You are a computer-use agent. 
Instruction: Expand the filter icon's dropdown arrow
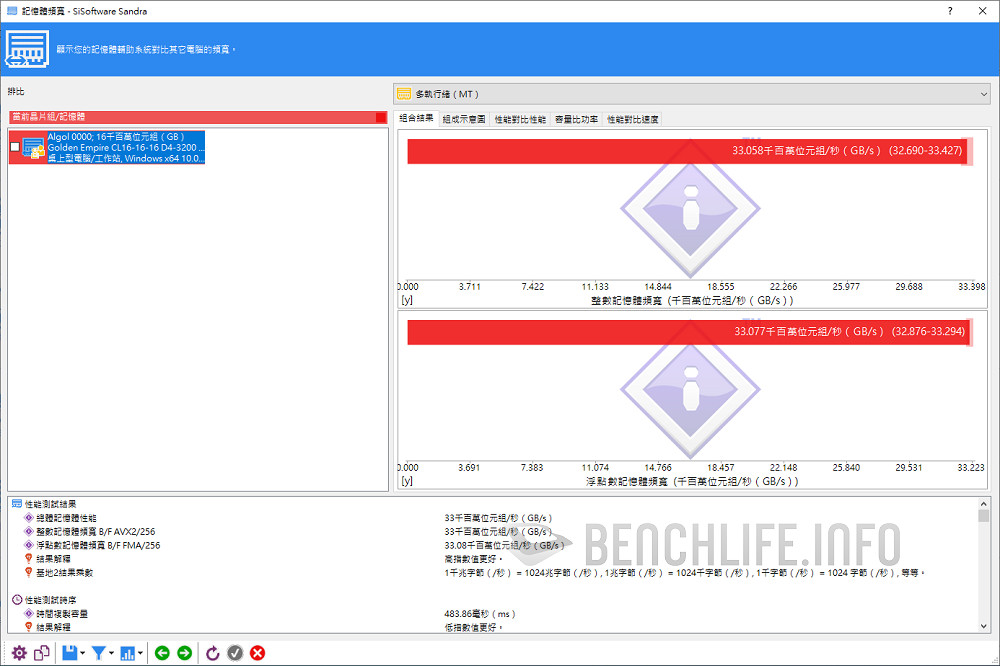(x=111, y=654)
